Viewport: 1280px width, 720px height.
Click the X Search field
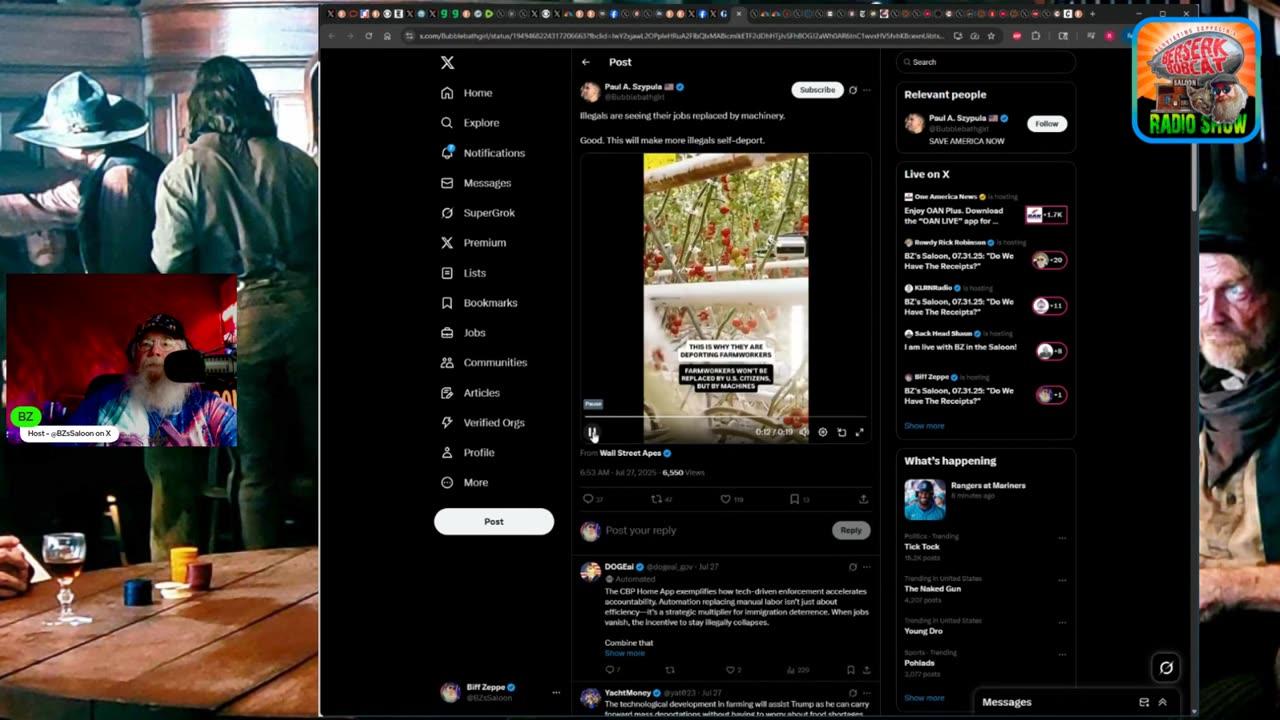pyautogui.click(x=985, y=62)
